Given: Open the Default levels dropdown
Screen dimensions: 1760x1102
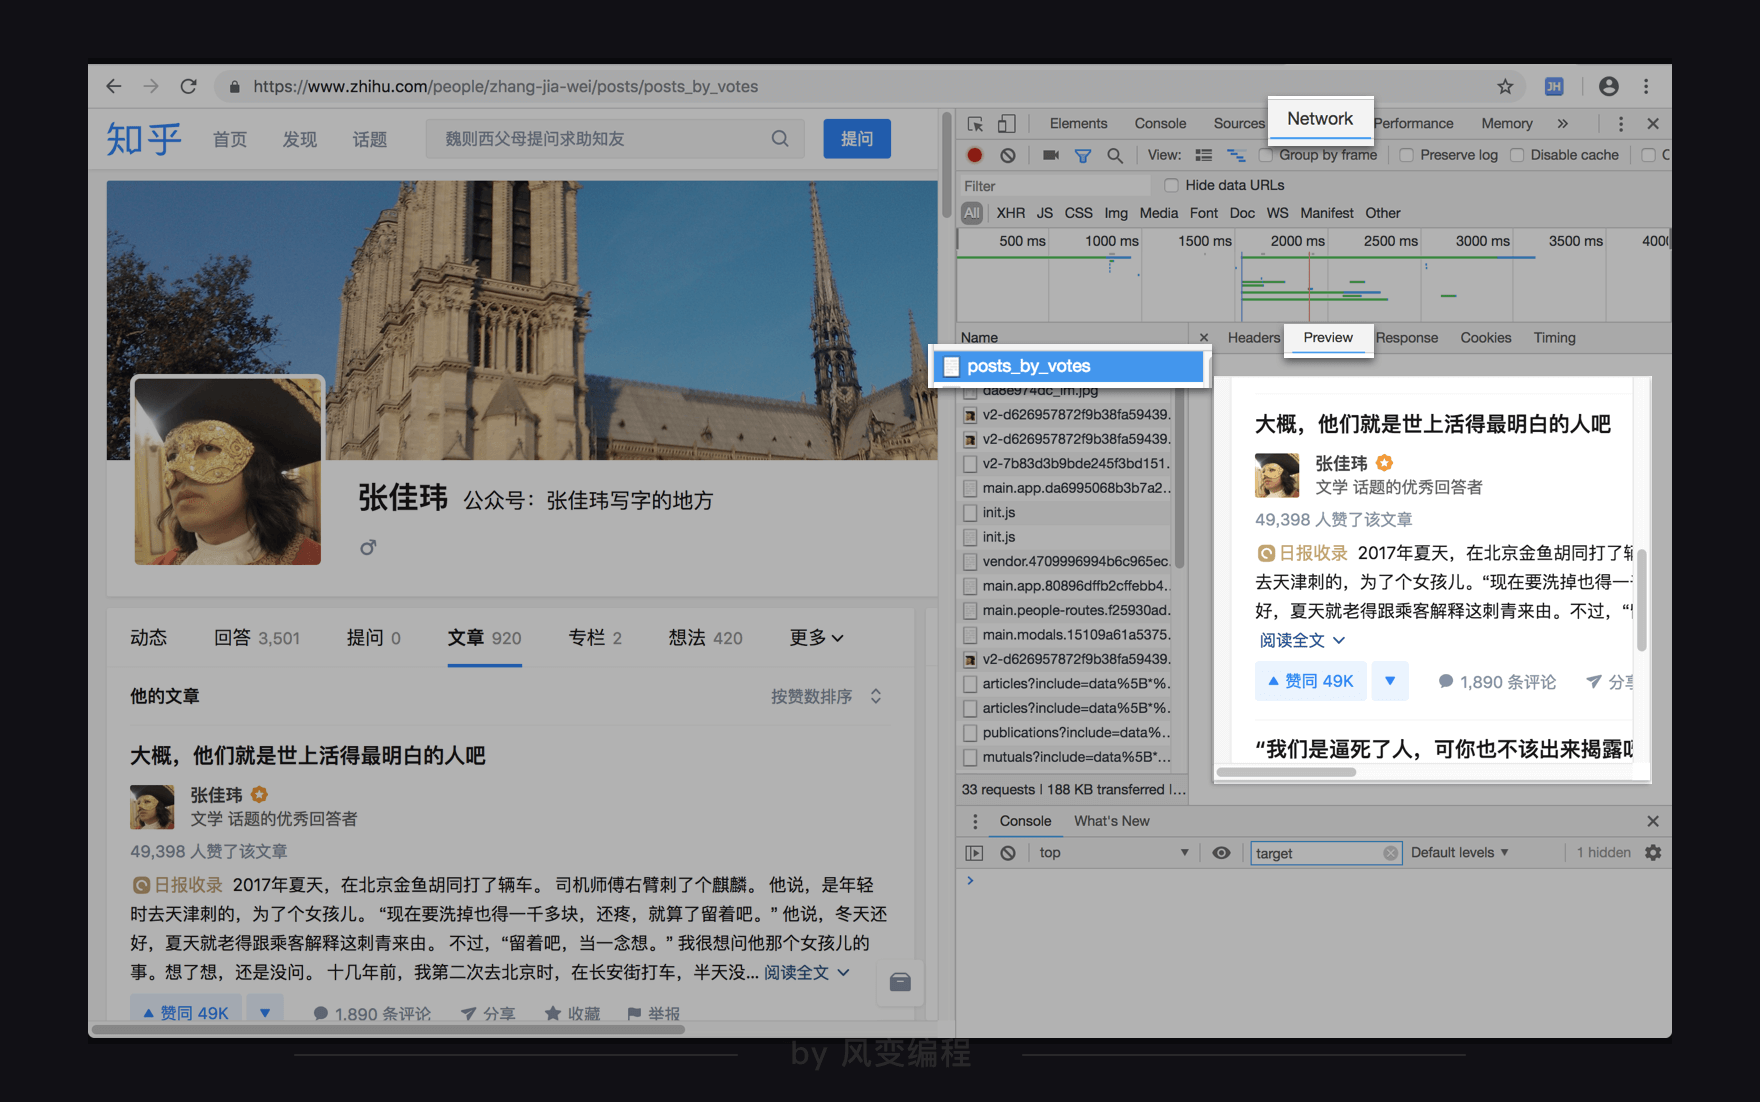Looking at the screenshot, I should tap(1459, 852).
